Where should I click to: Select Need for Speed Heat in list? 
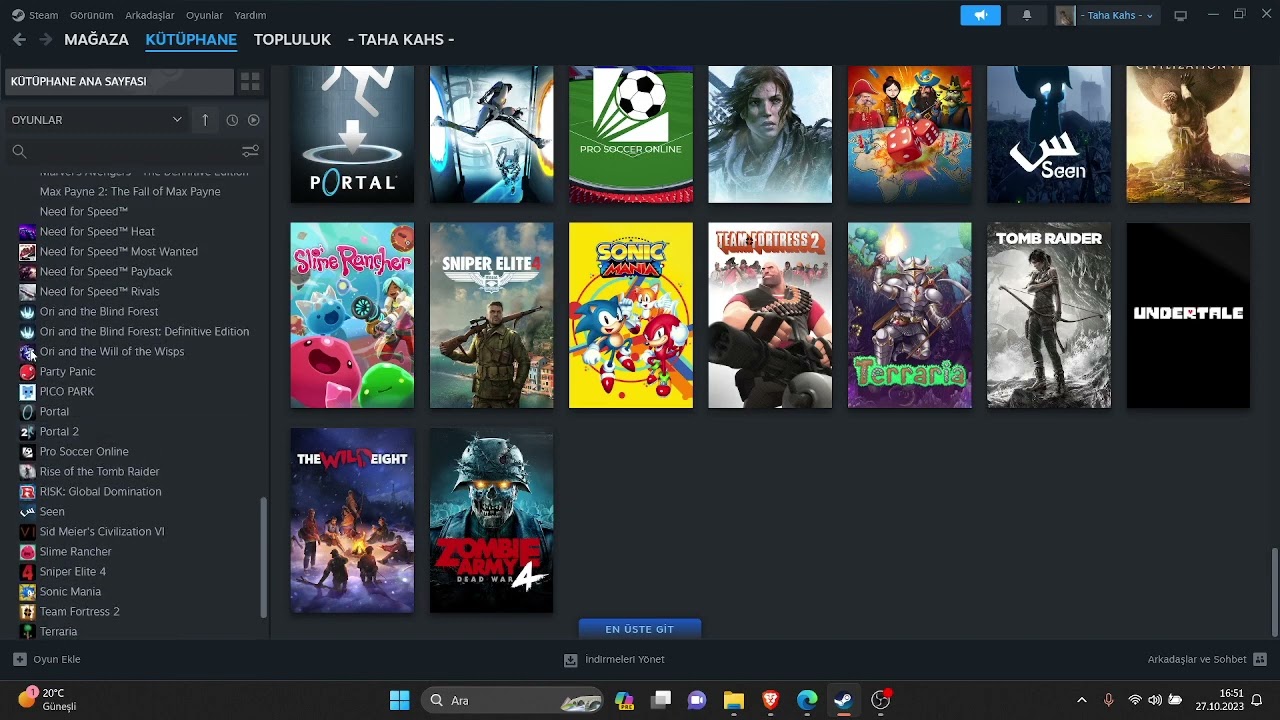[97, 231]
